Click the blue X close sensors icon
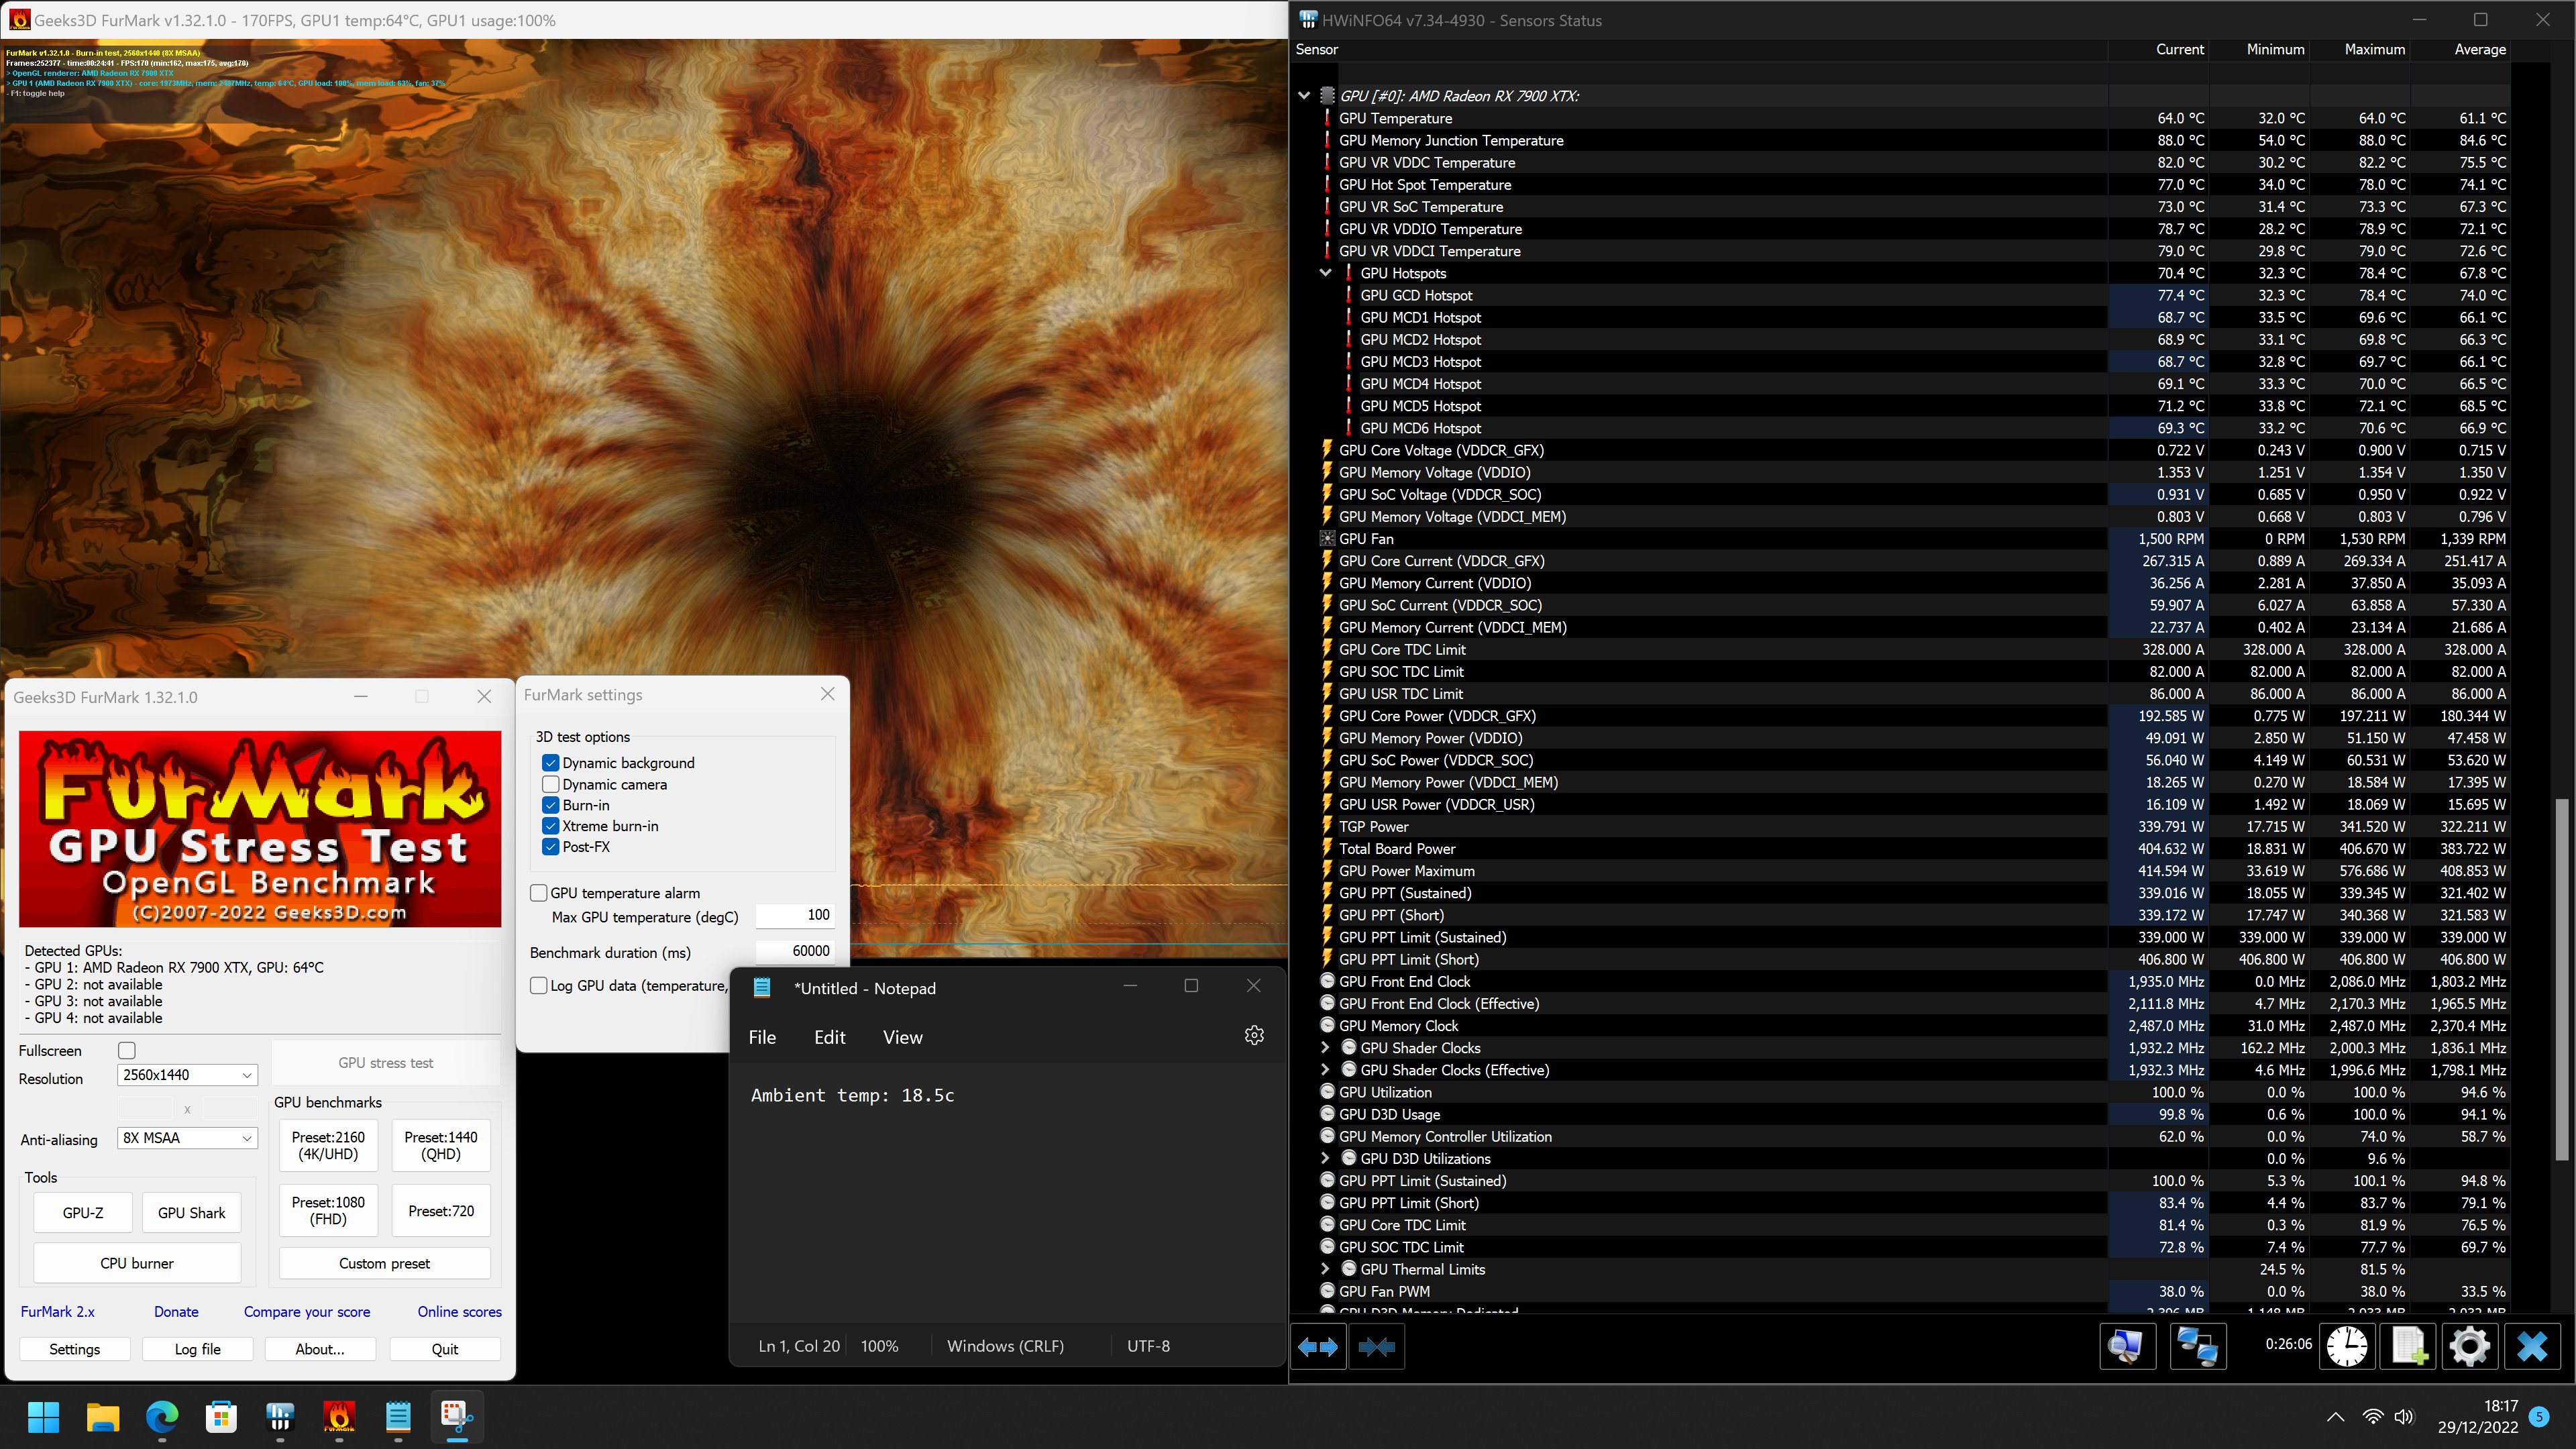This screenshot has width=2576, height=1449. pyautogui.click(x=2532, y=1346)
